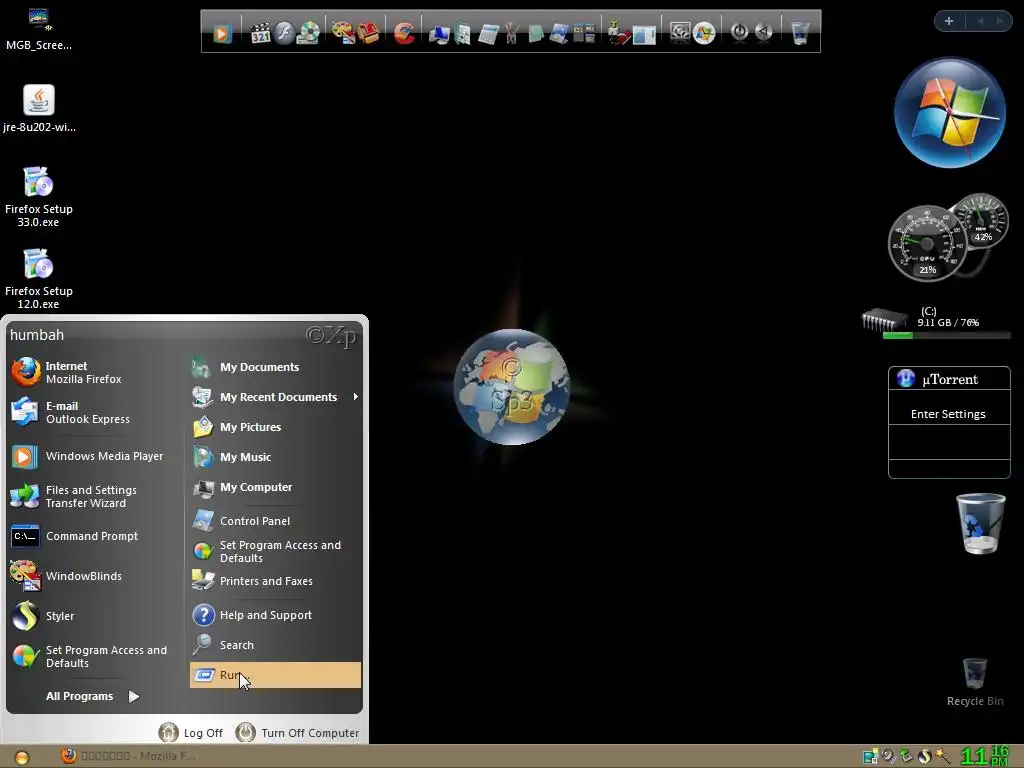Open Control Panel
Screen dimensions: 1024x768
coord(275,520)
